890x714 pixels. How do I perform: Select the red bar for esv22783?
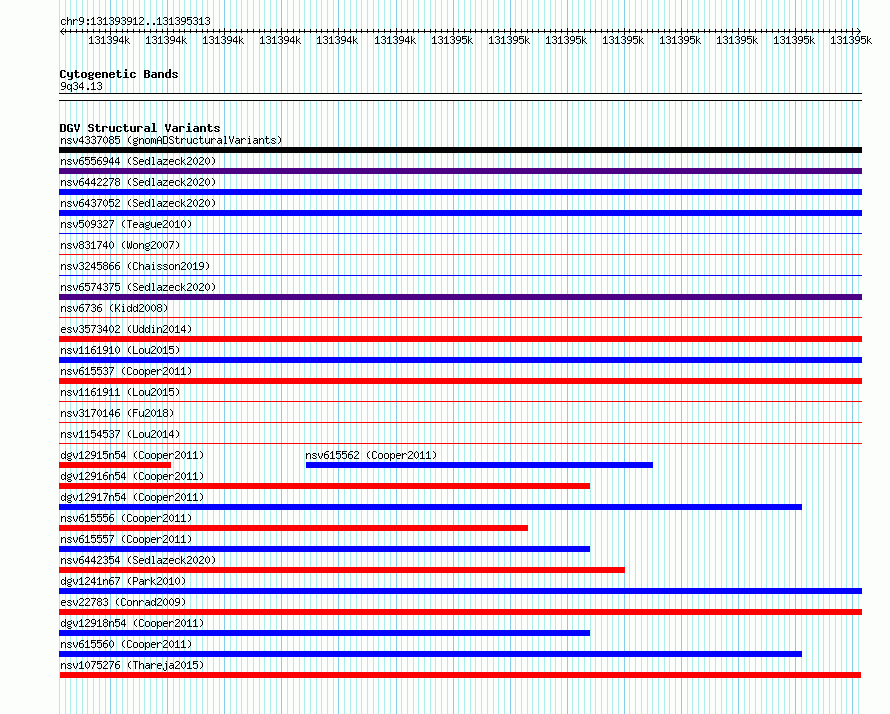[x=460, y=612]
